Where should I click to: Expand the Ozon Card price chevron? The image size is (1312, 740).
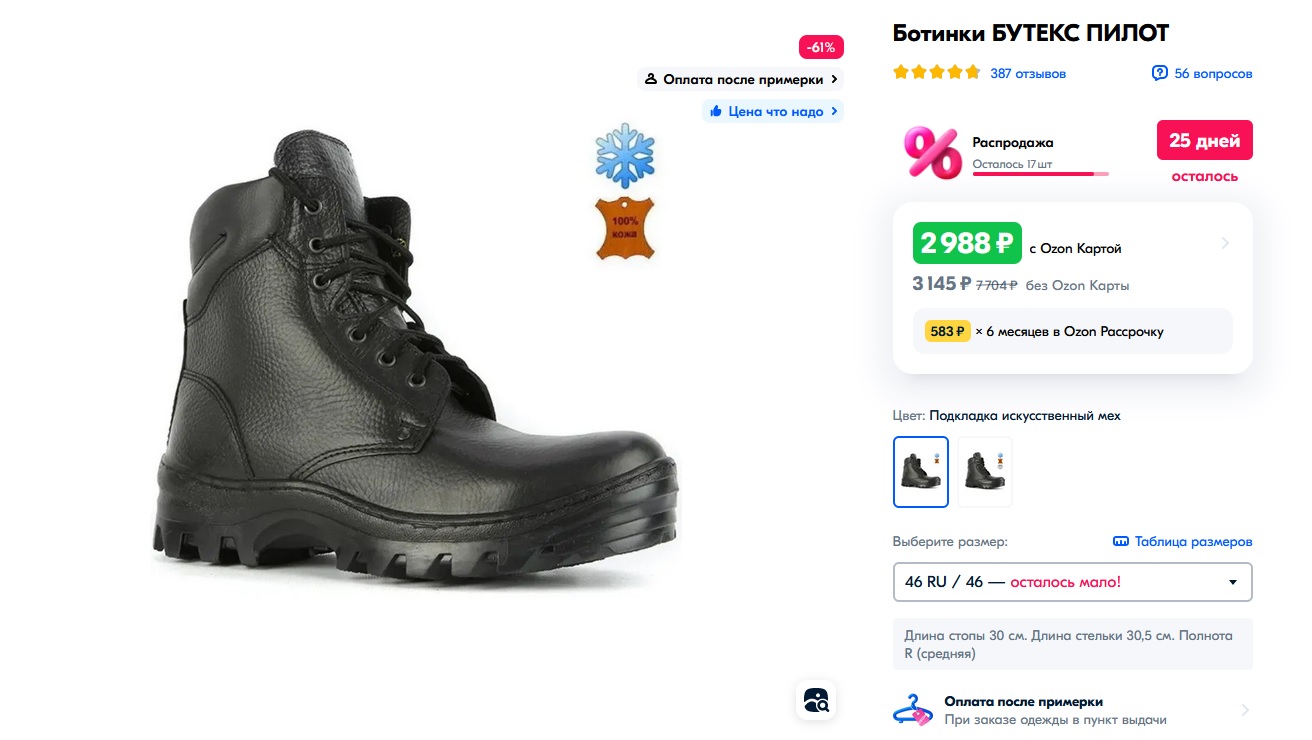click(1226, 243)
